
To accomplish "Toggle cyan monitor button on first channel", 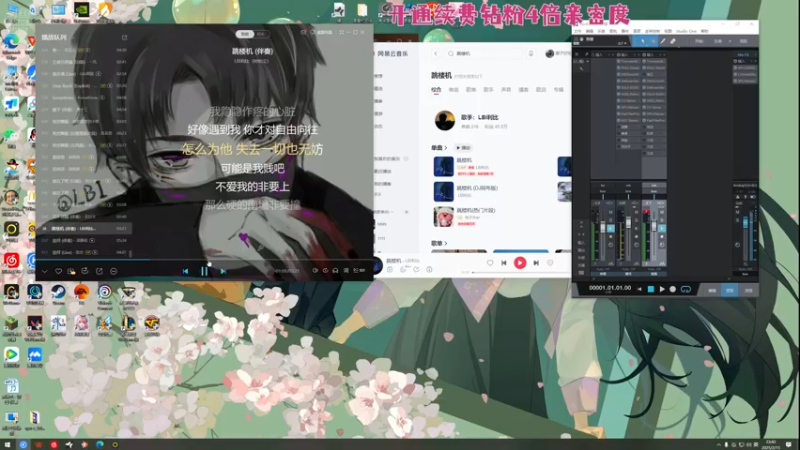I will pos(611,229).
